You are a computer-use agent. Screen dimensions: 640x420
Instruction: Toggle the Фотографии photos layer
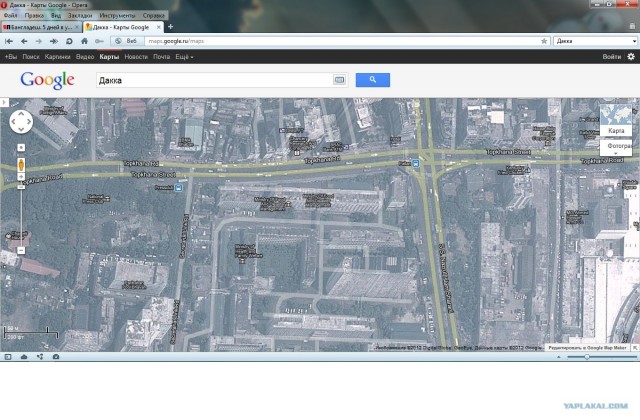[x=617, y=146]
